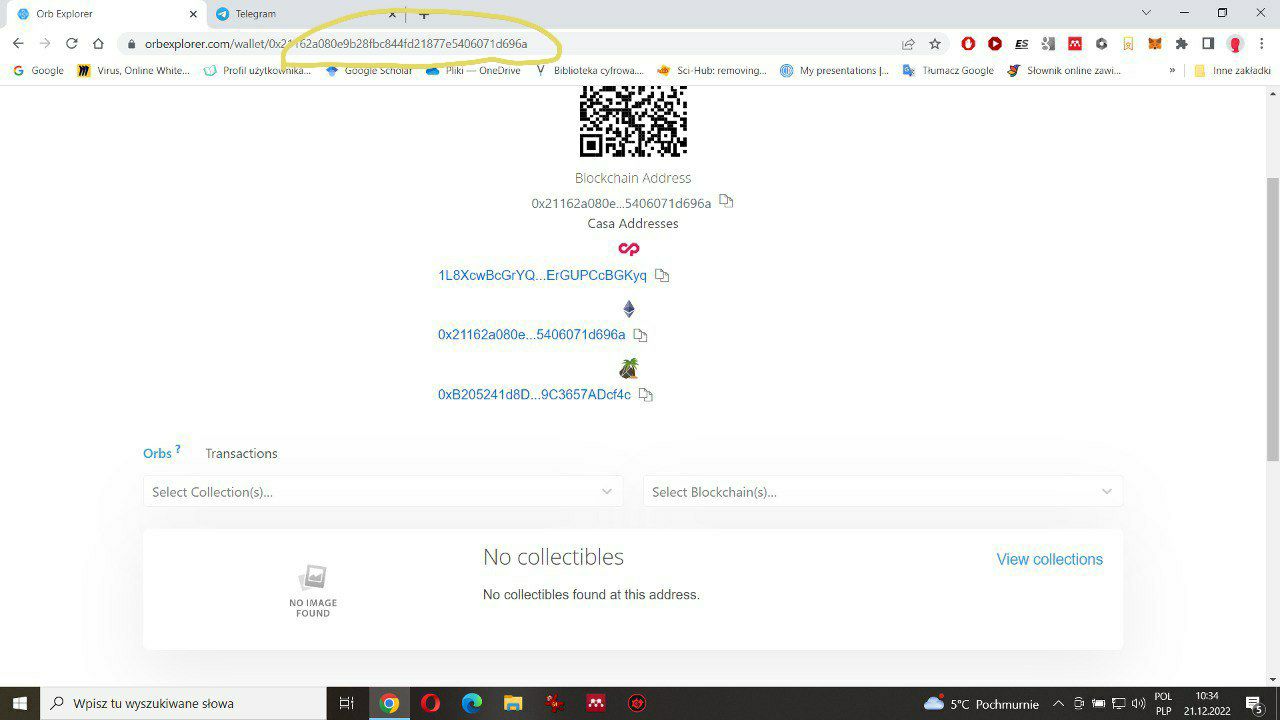Open Microsoft Edge from the taskbar

[x=471, y=703]
